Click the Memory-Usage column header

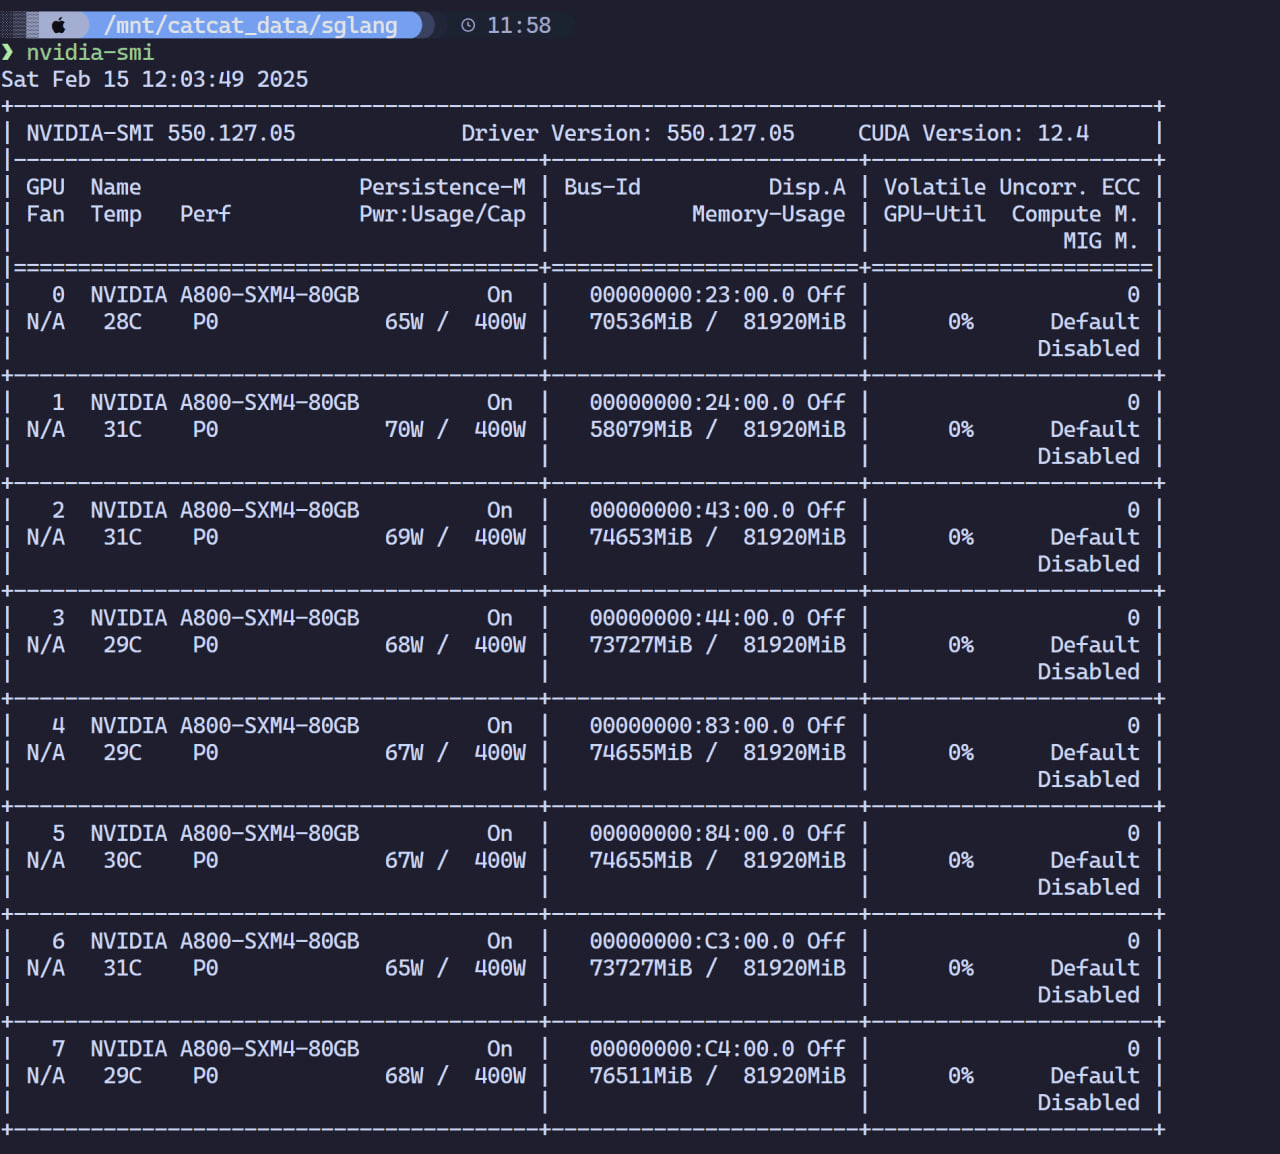(768, 214)
